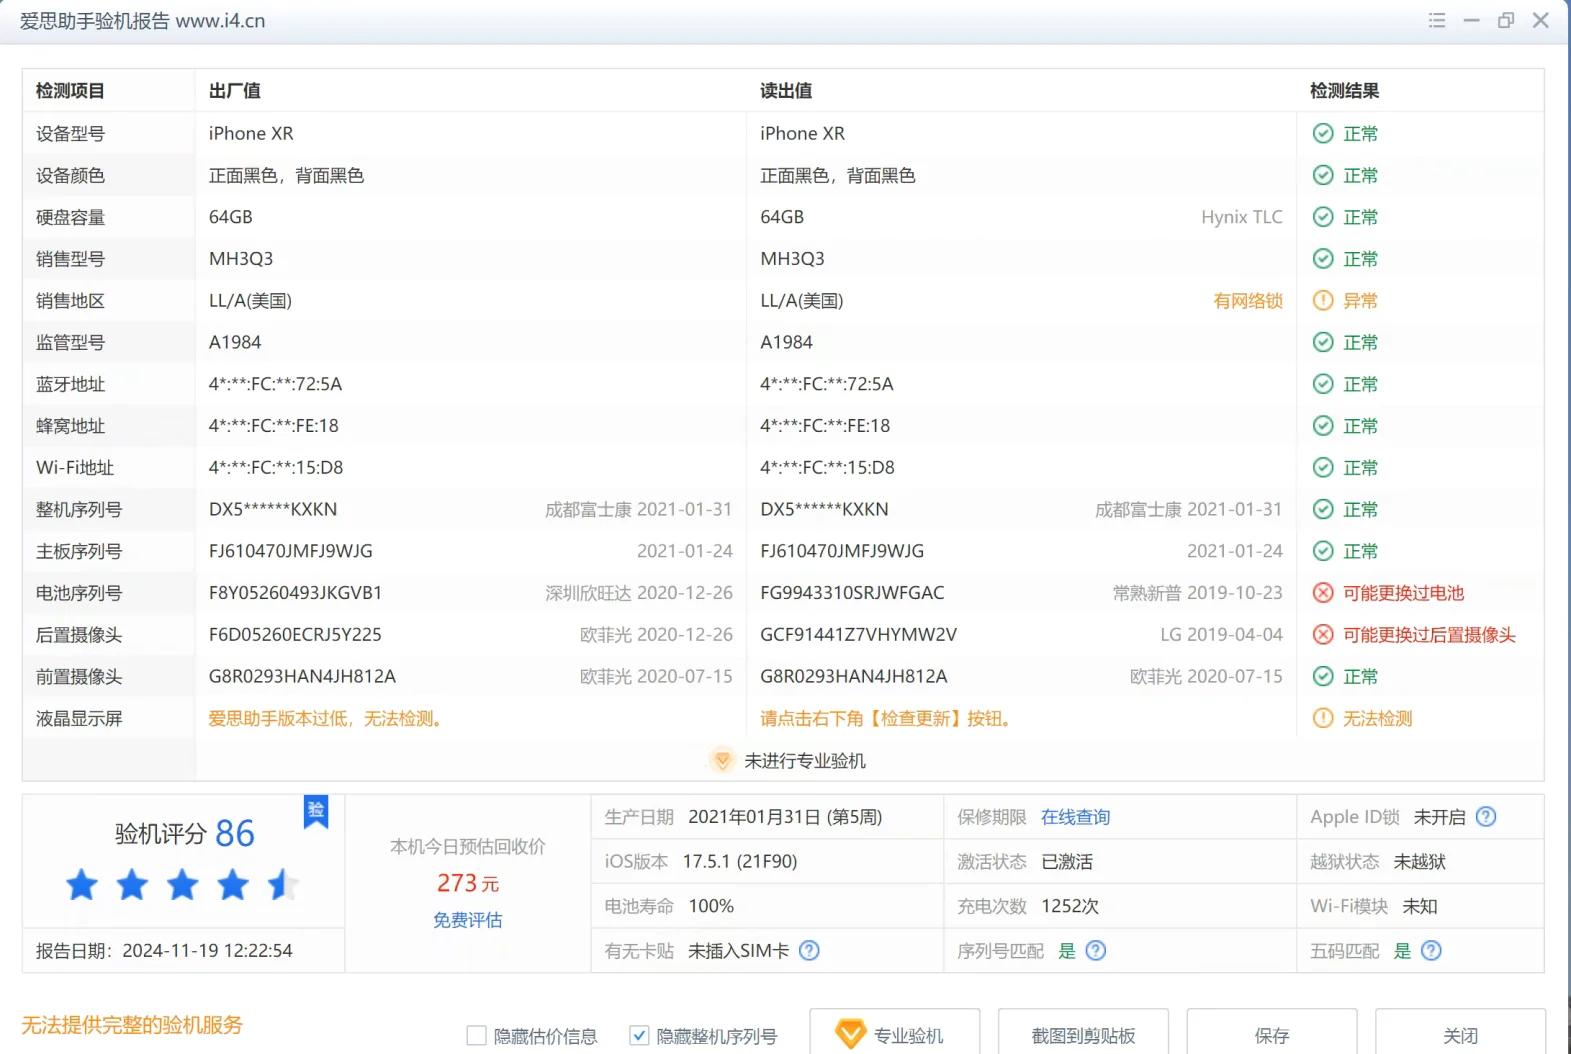
Task: Open the list menu icon in title bar
Action: (x=1437, y=20)
